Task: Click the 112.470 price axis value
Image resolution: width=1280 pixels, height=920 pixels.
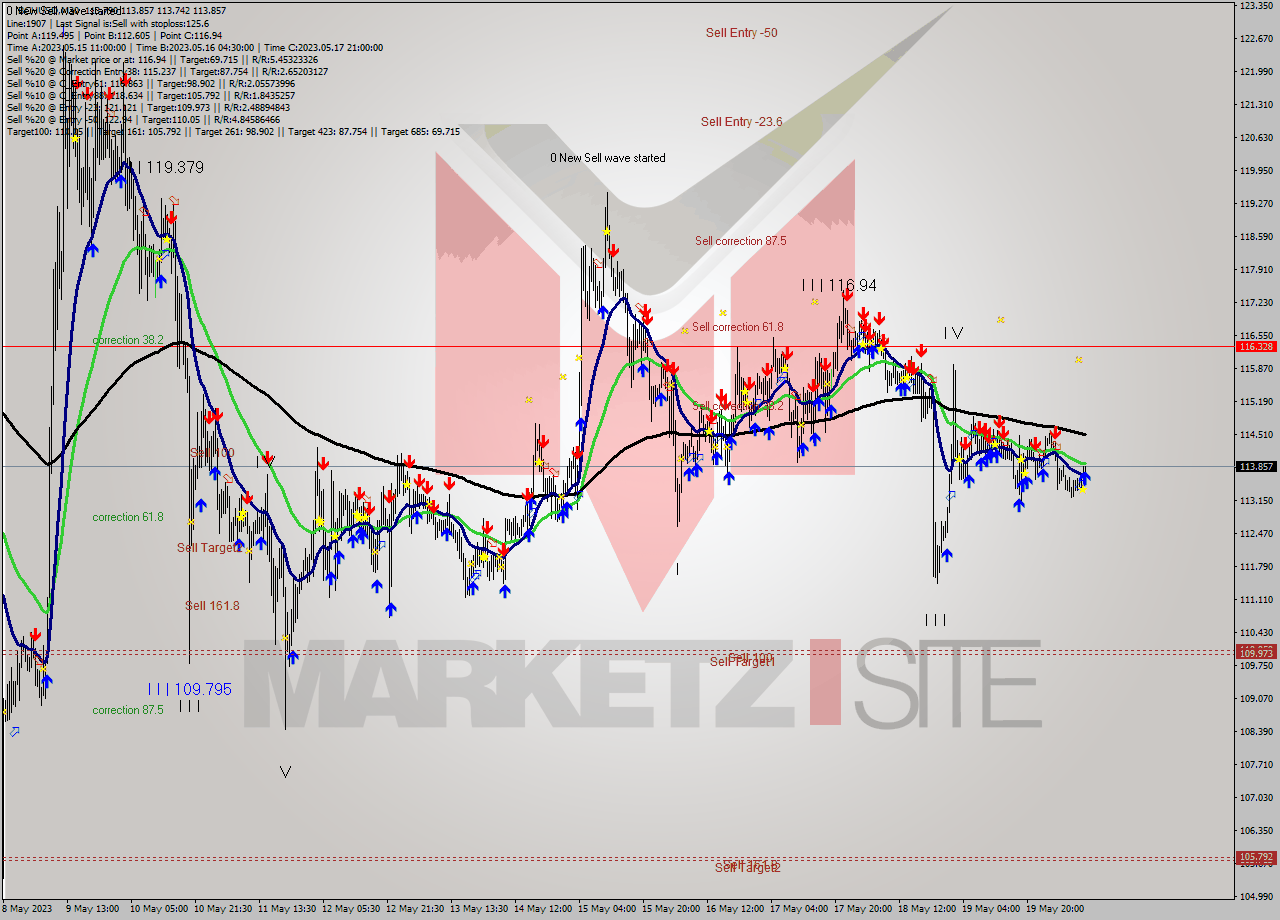Action: 1256,534
